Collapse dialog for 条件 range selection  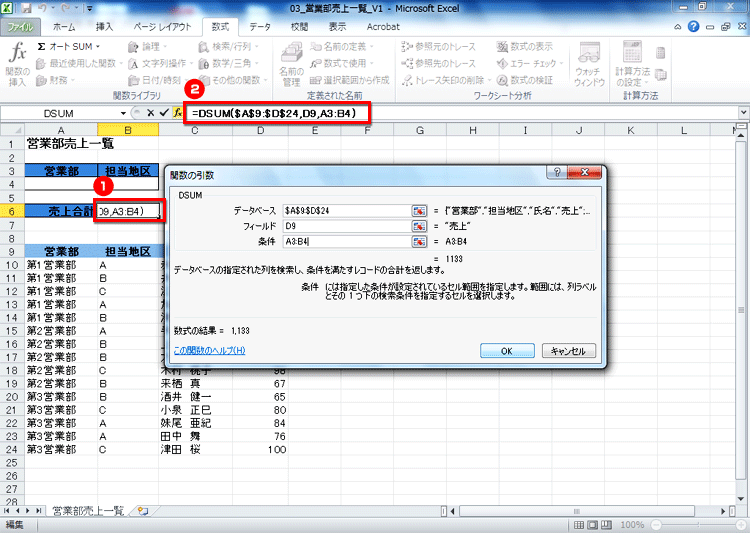(x=419, y=242)
